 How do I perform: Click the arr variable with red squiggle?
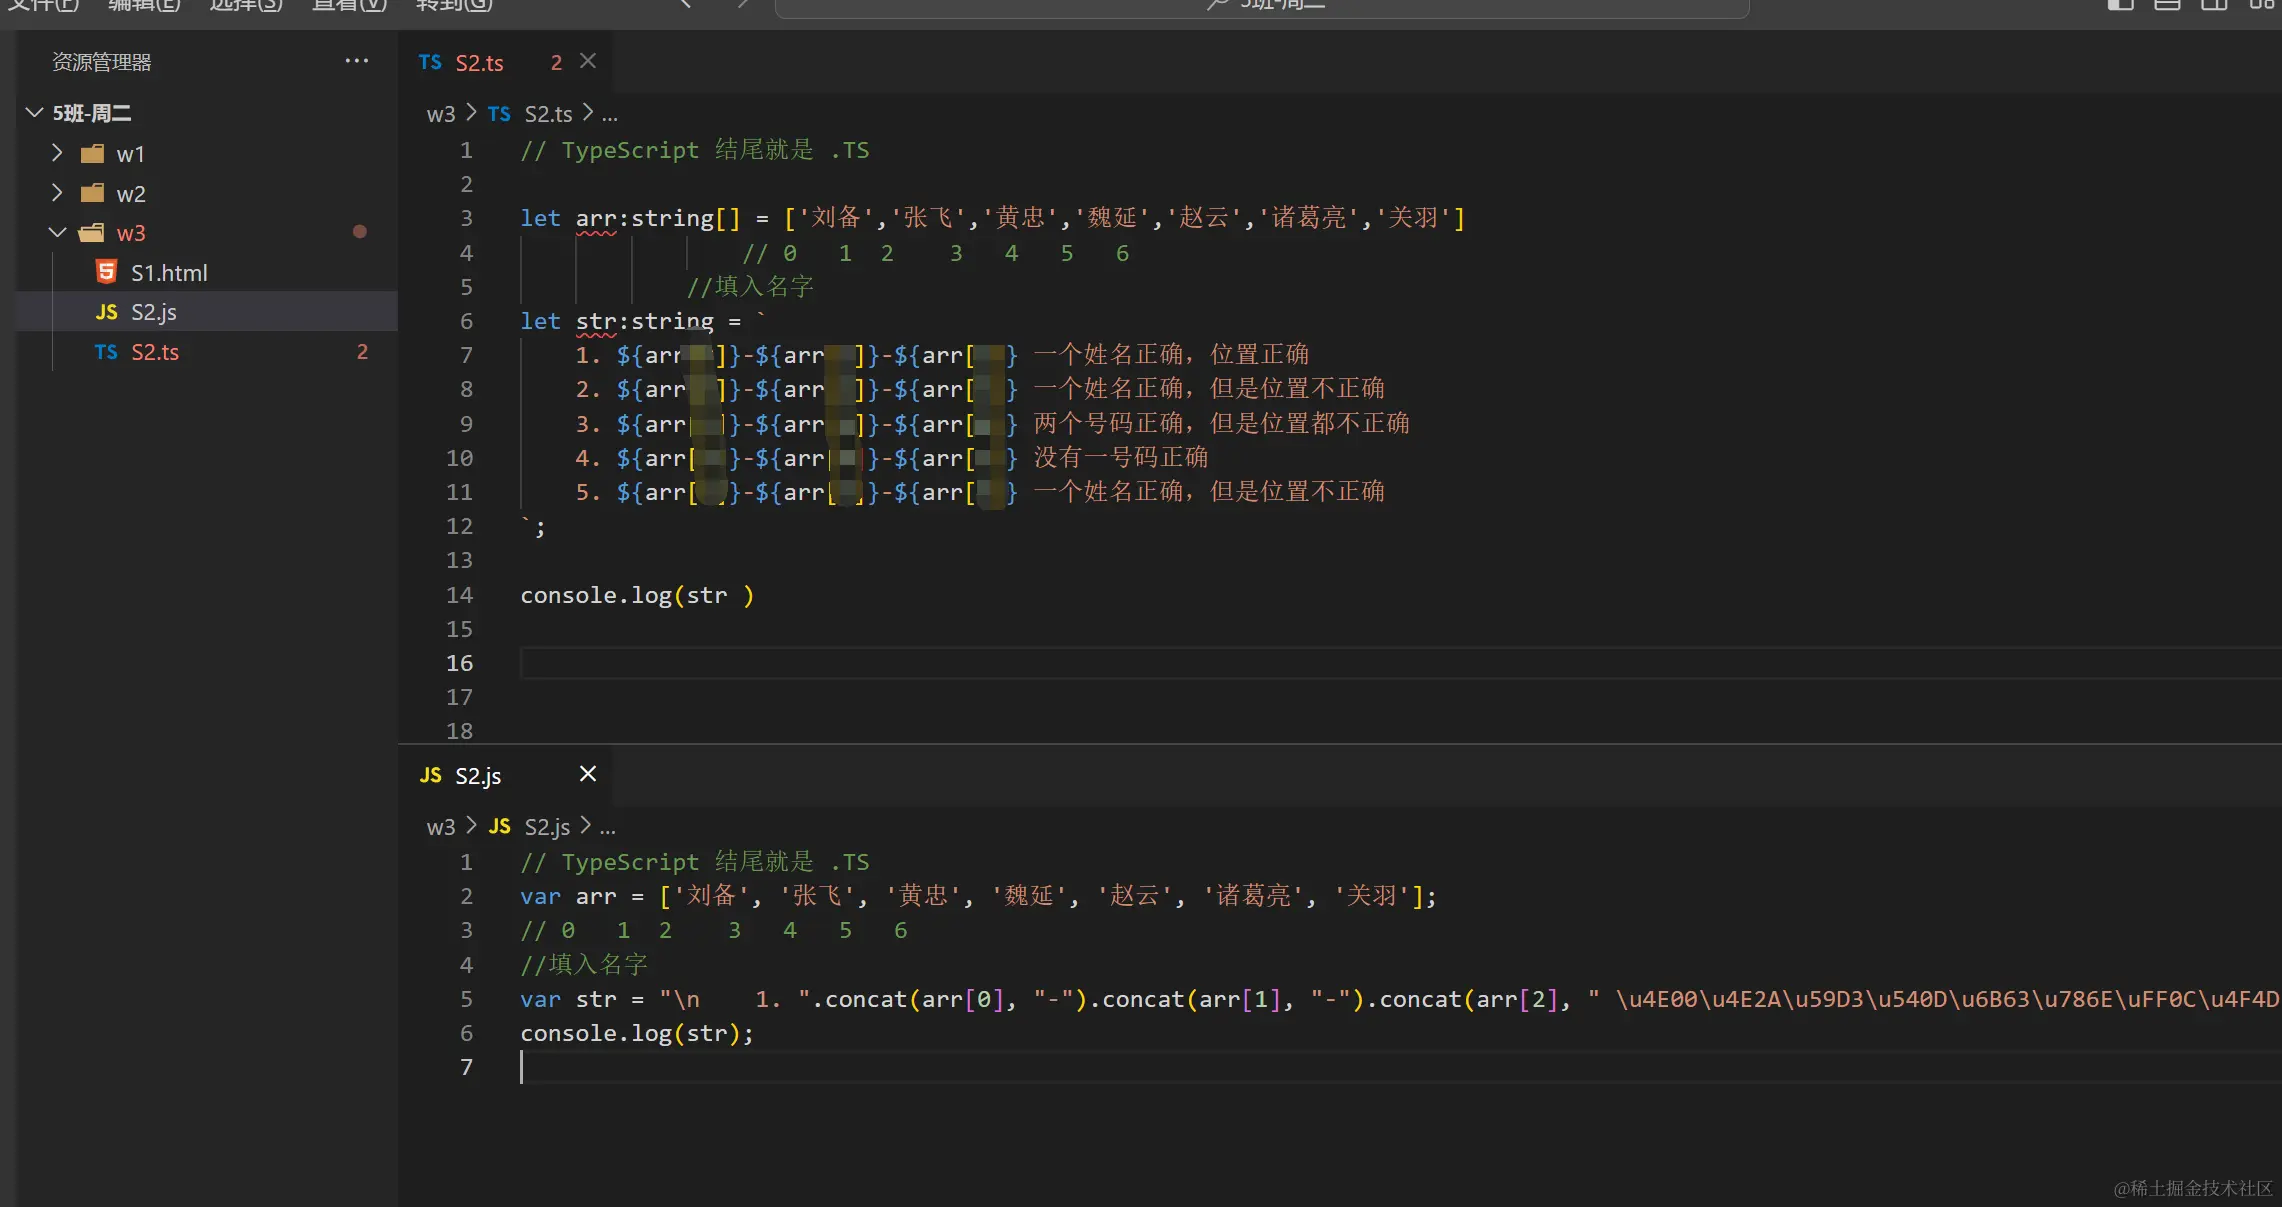[596, 218]
